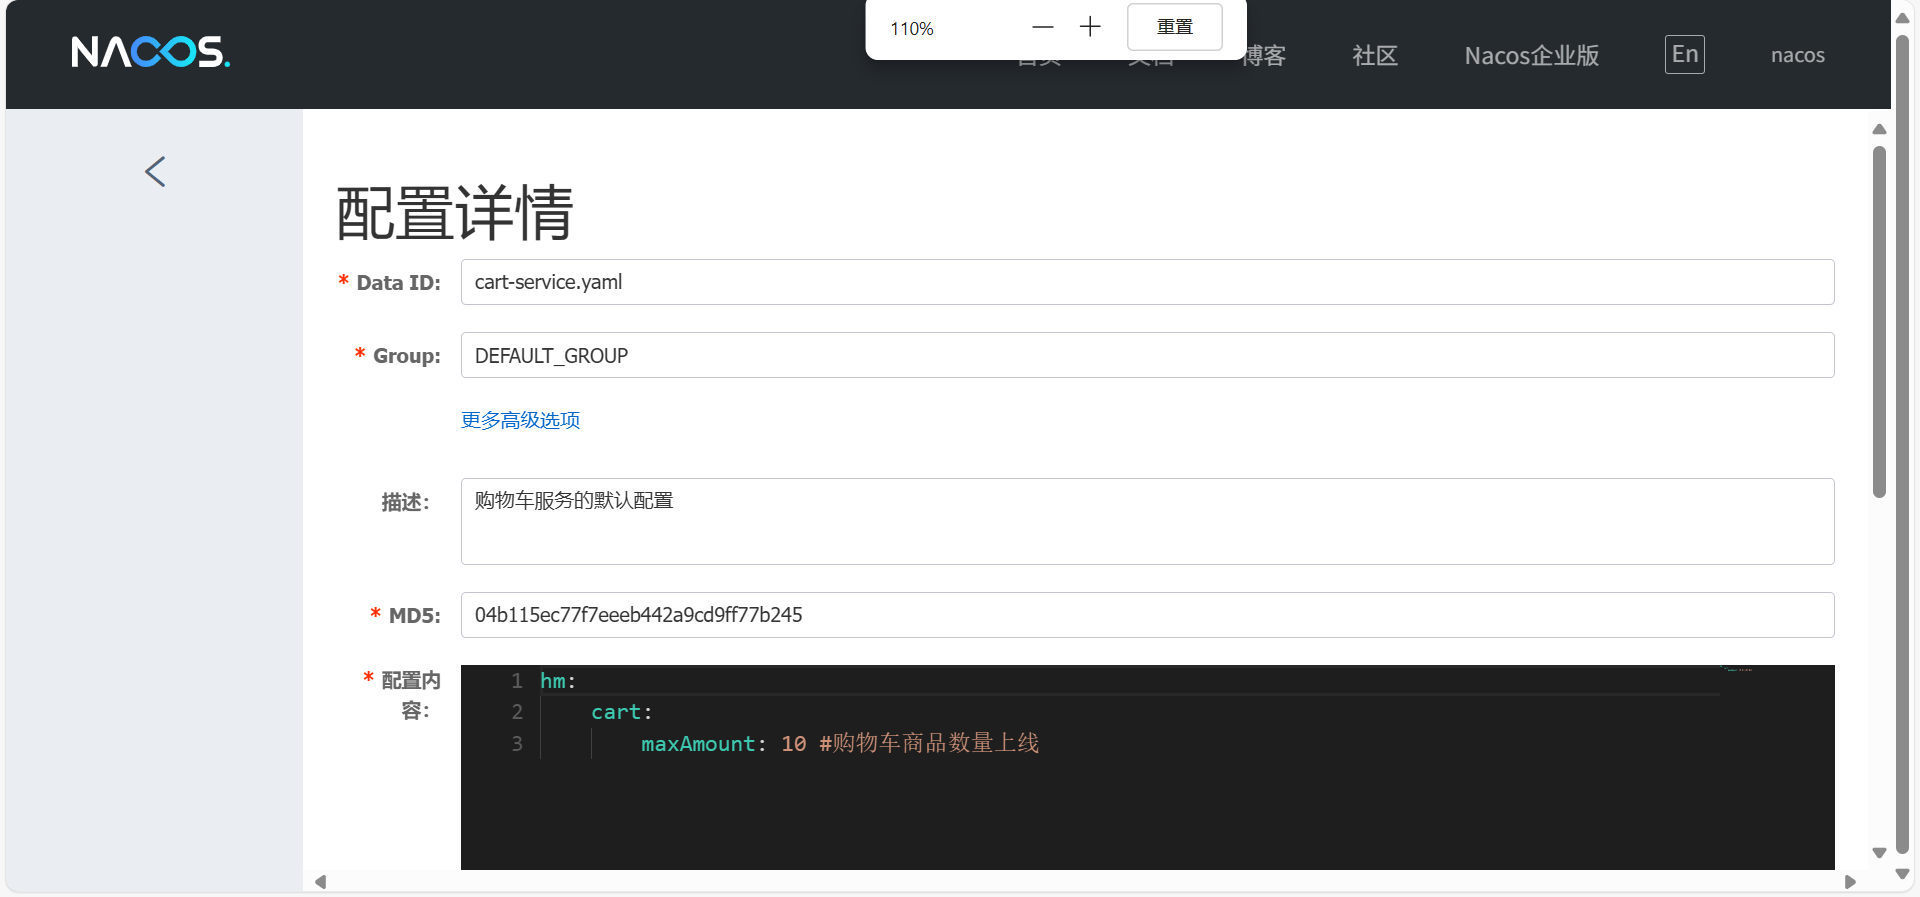Increase zoom with the plus icon
The image size is (1920, 897).
pos(1090,28)
